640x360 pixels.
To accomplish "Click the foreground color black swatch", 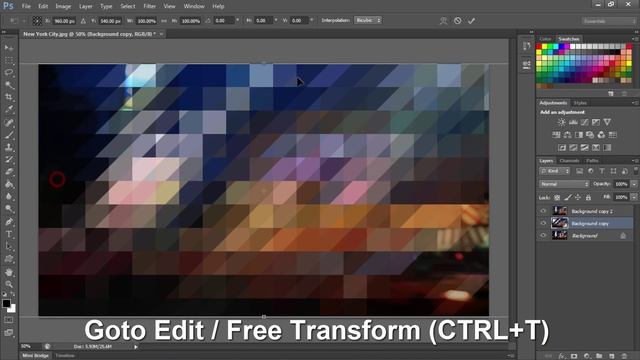I will (x=6, y=304).
